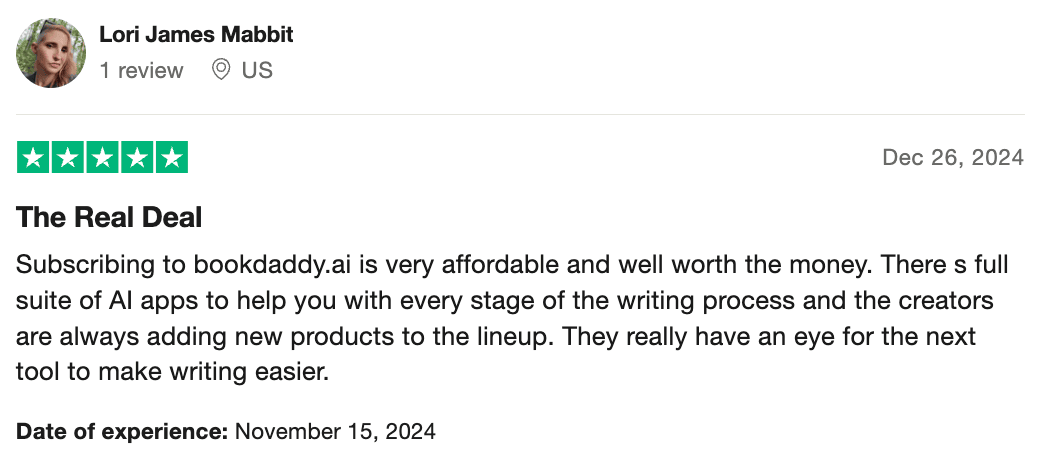Open Lori James Mabbit's profile name
The image size is (1042, 470).
[196, 35]
